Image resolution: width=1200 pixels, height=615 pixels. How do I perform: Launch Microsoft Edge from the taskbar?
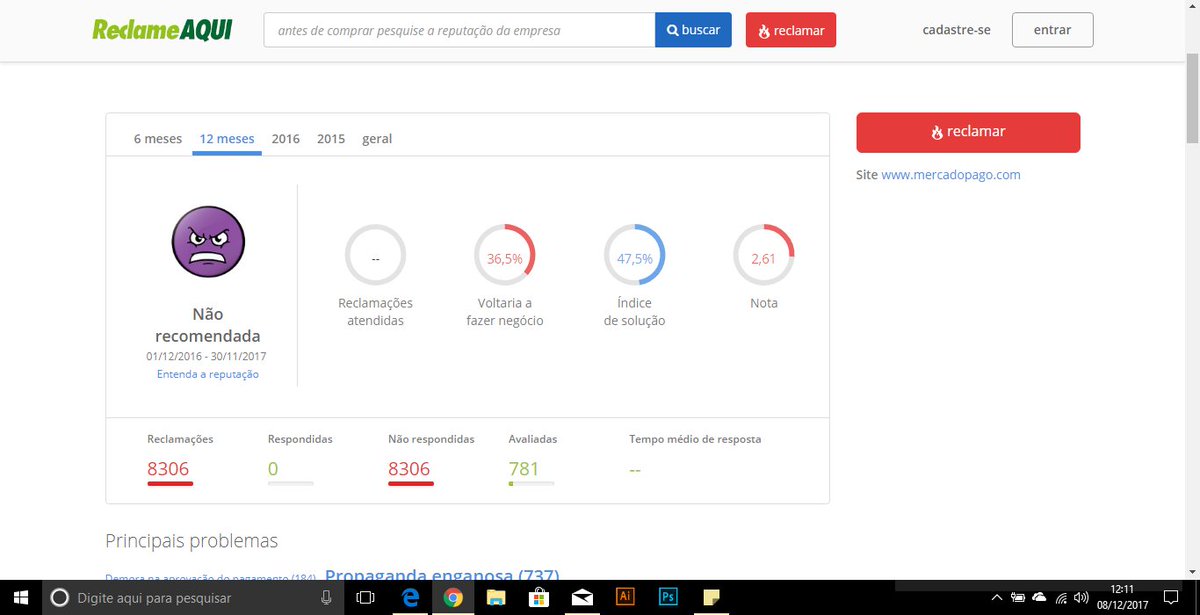409,598
